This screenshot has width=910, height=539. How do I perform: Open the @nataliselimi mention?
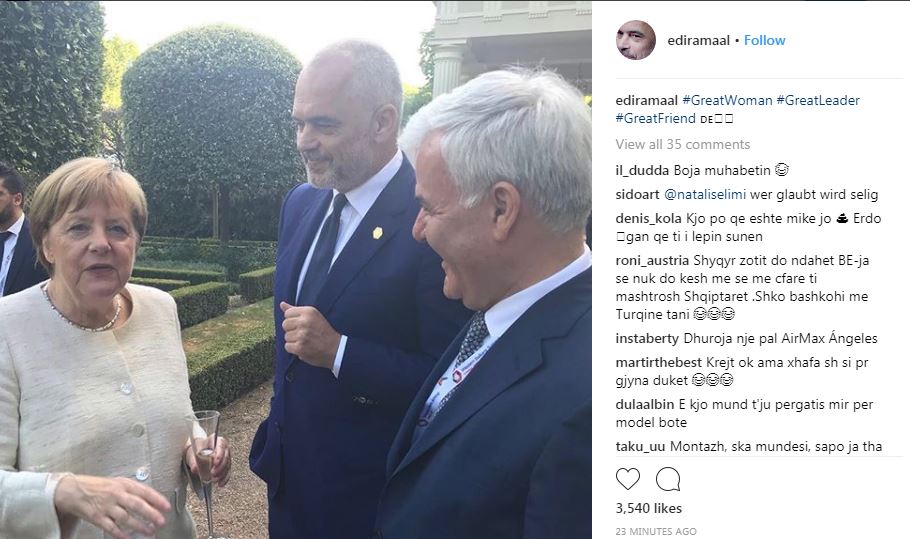coord(705,195)
